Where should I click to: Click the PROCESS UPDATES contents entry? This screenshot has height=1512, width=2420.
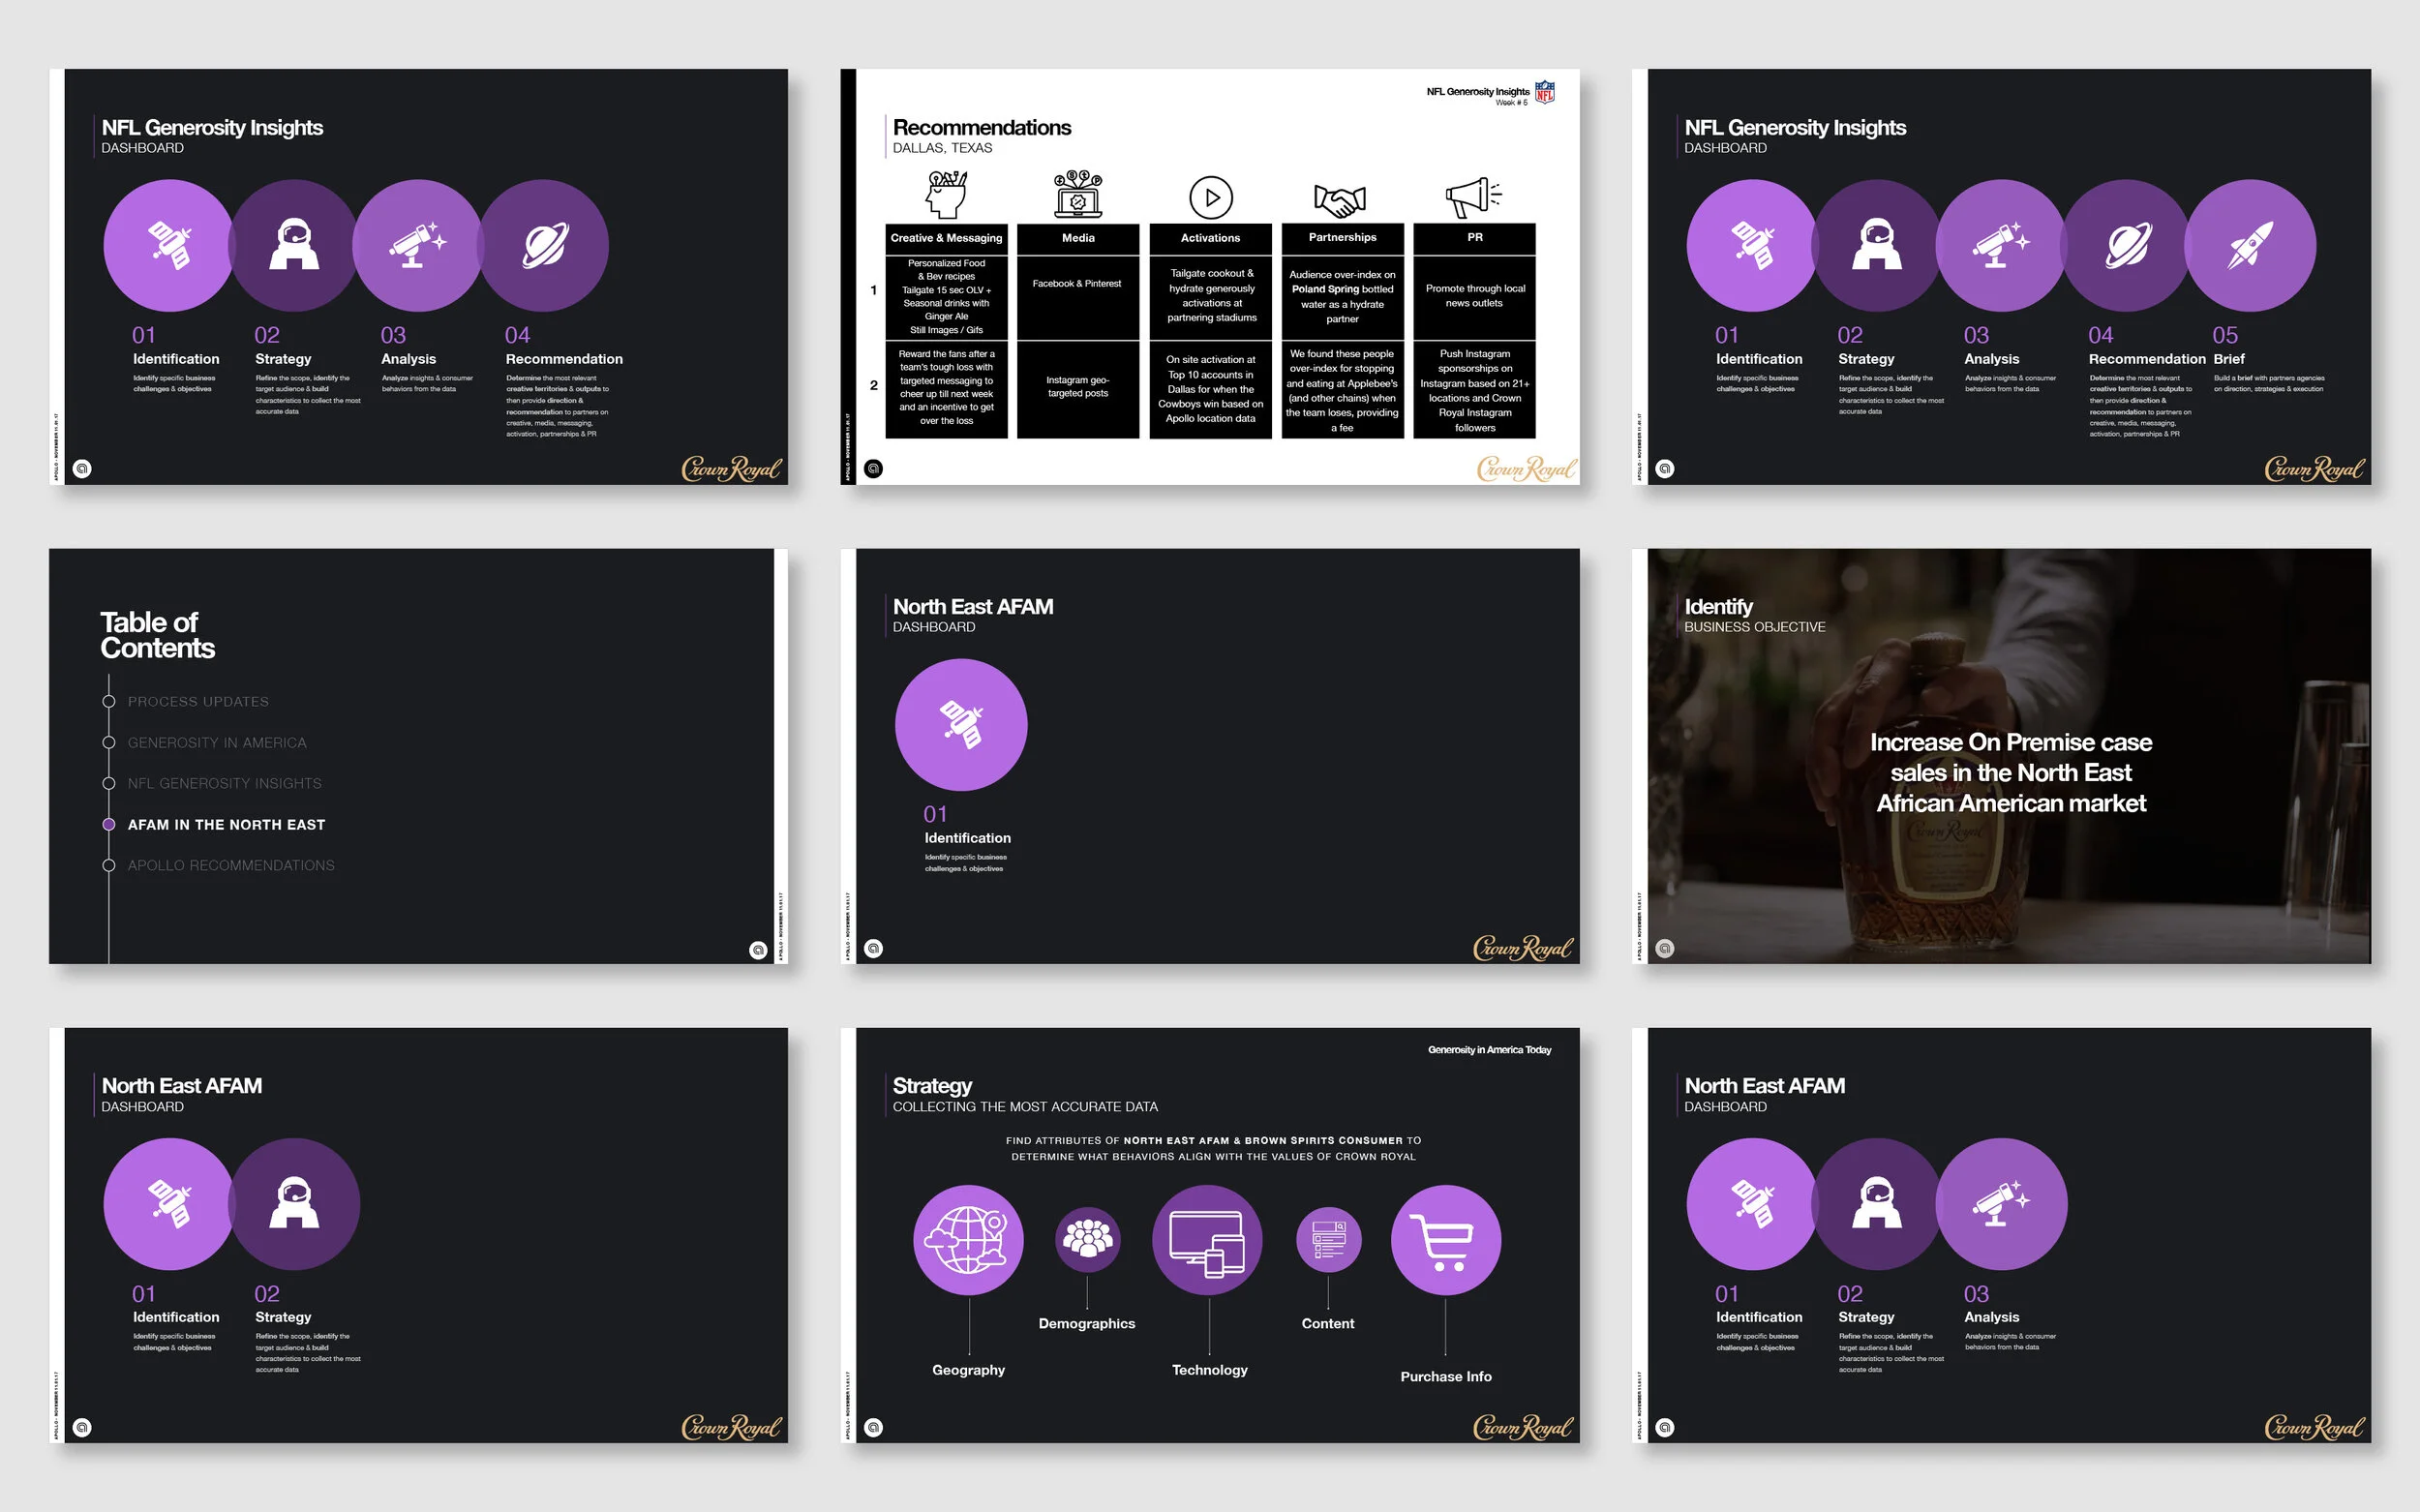pyautogui.click(x=198, y=702)
